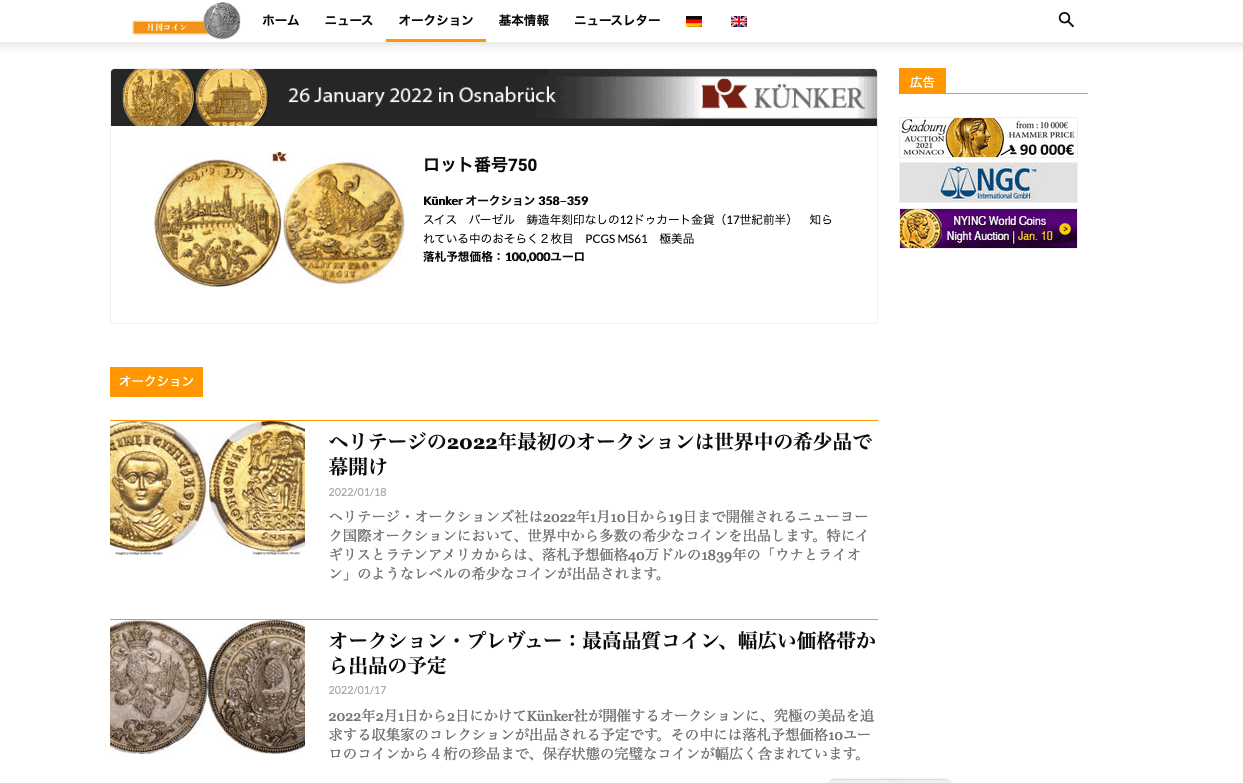This screenshot has width=1243, height=783.
Task: Click Roman gold coin article thumbnail
Action: [x=207, y=489]
